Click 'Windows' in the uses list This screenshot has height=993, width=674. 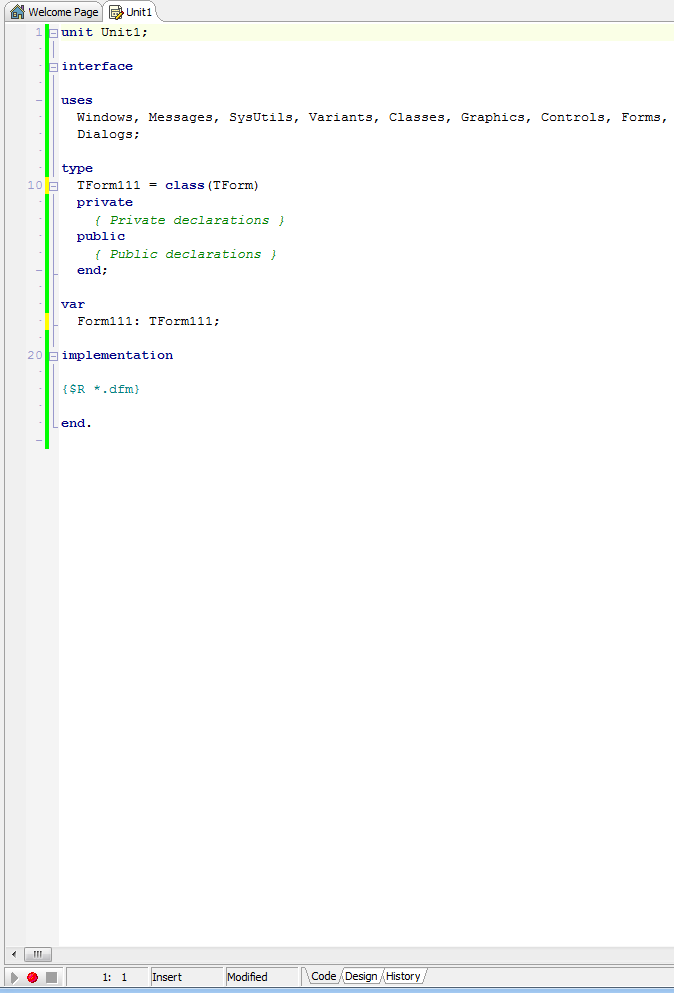pyautogui.click(x=105, y=117)
